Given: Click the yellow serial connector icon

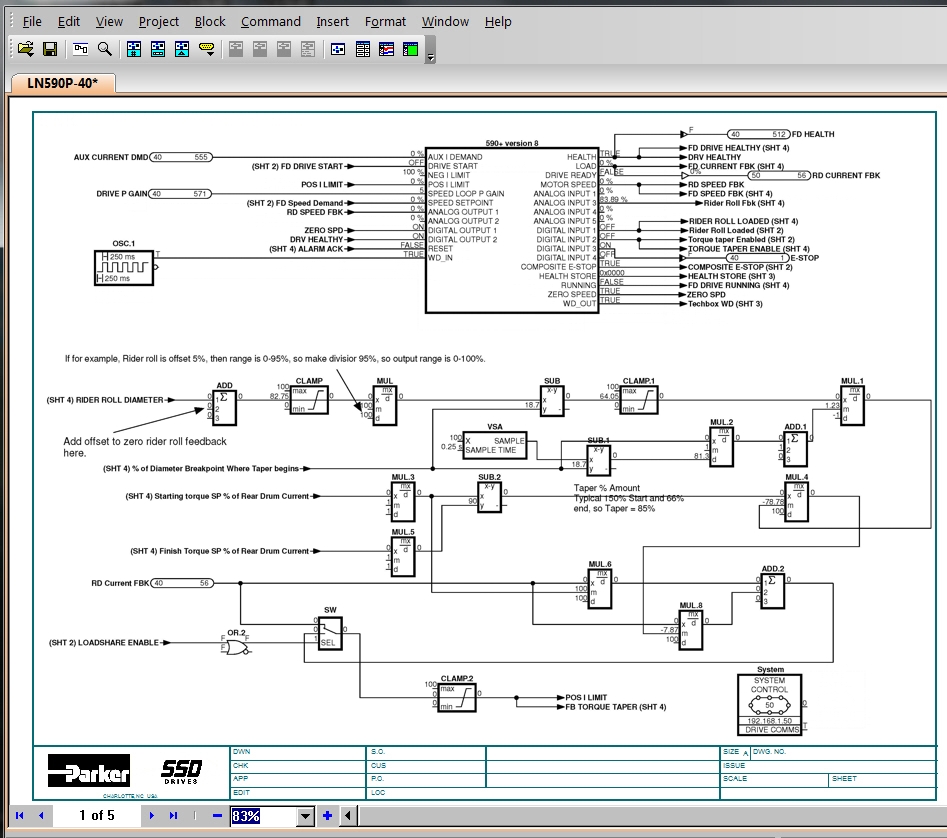Looking at the screenshot, I should click(207, 48).
